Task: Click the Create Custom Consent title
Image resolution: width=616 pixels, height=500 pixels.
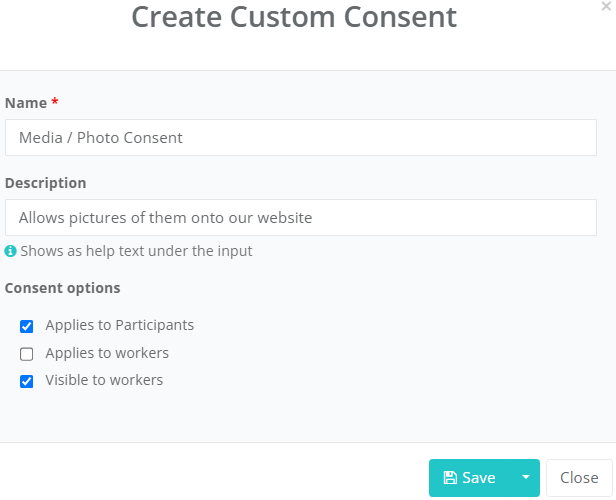Action: 294,17
